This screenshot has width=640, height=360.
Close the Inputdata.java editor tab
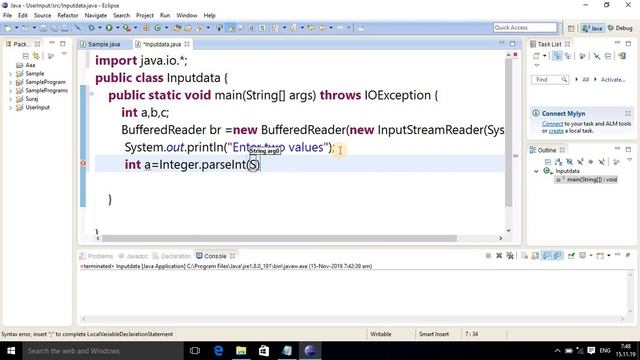187,44
